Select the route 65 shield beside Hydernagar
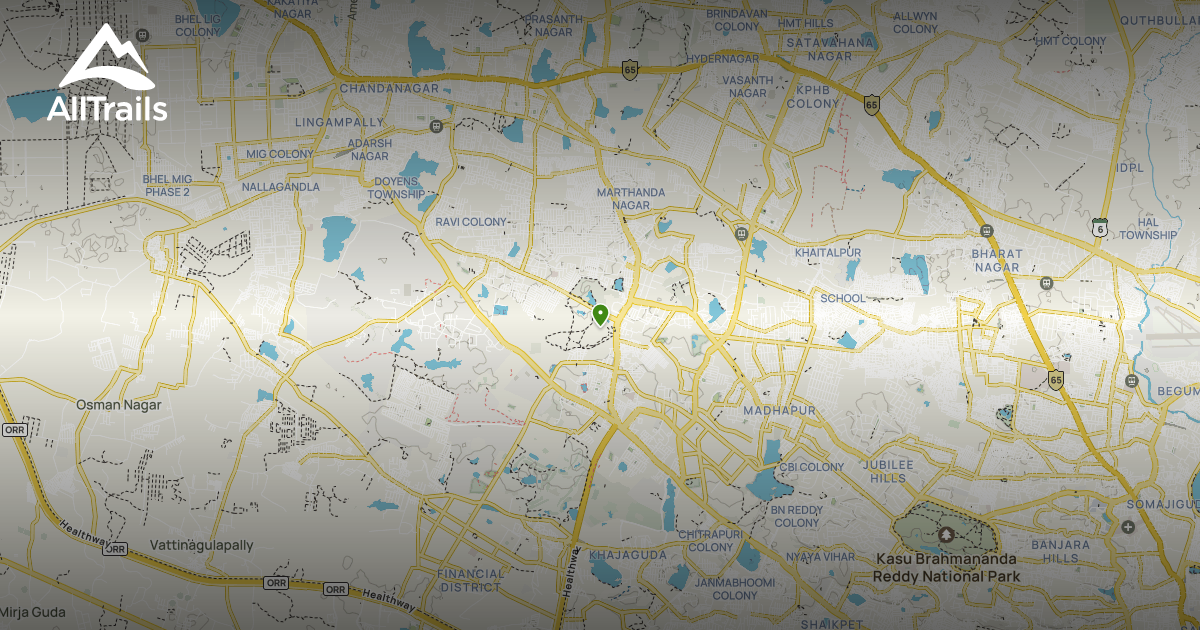Screen dimensions: 1200x630 (629, 69)
